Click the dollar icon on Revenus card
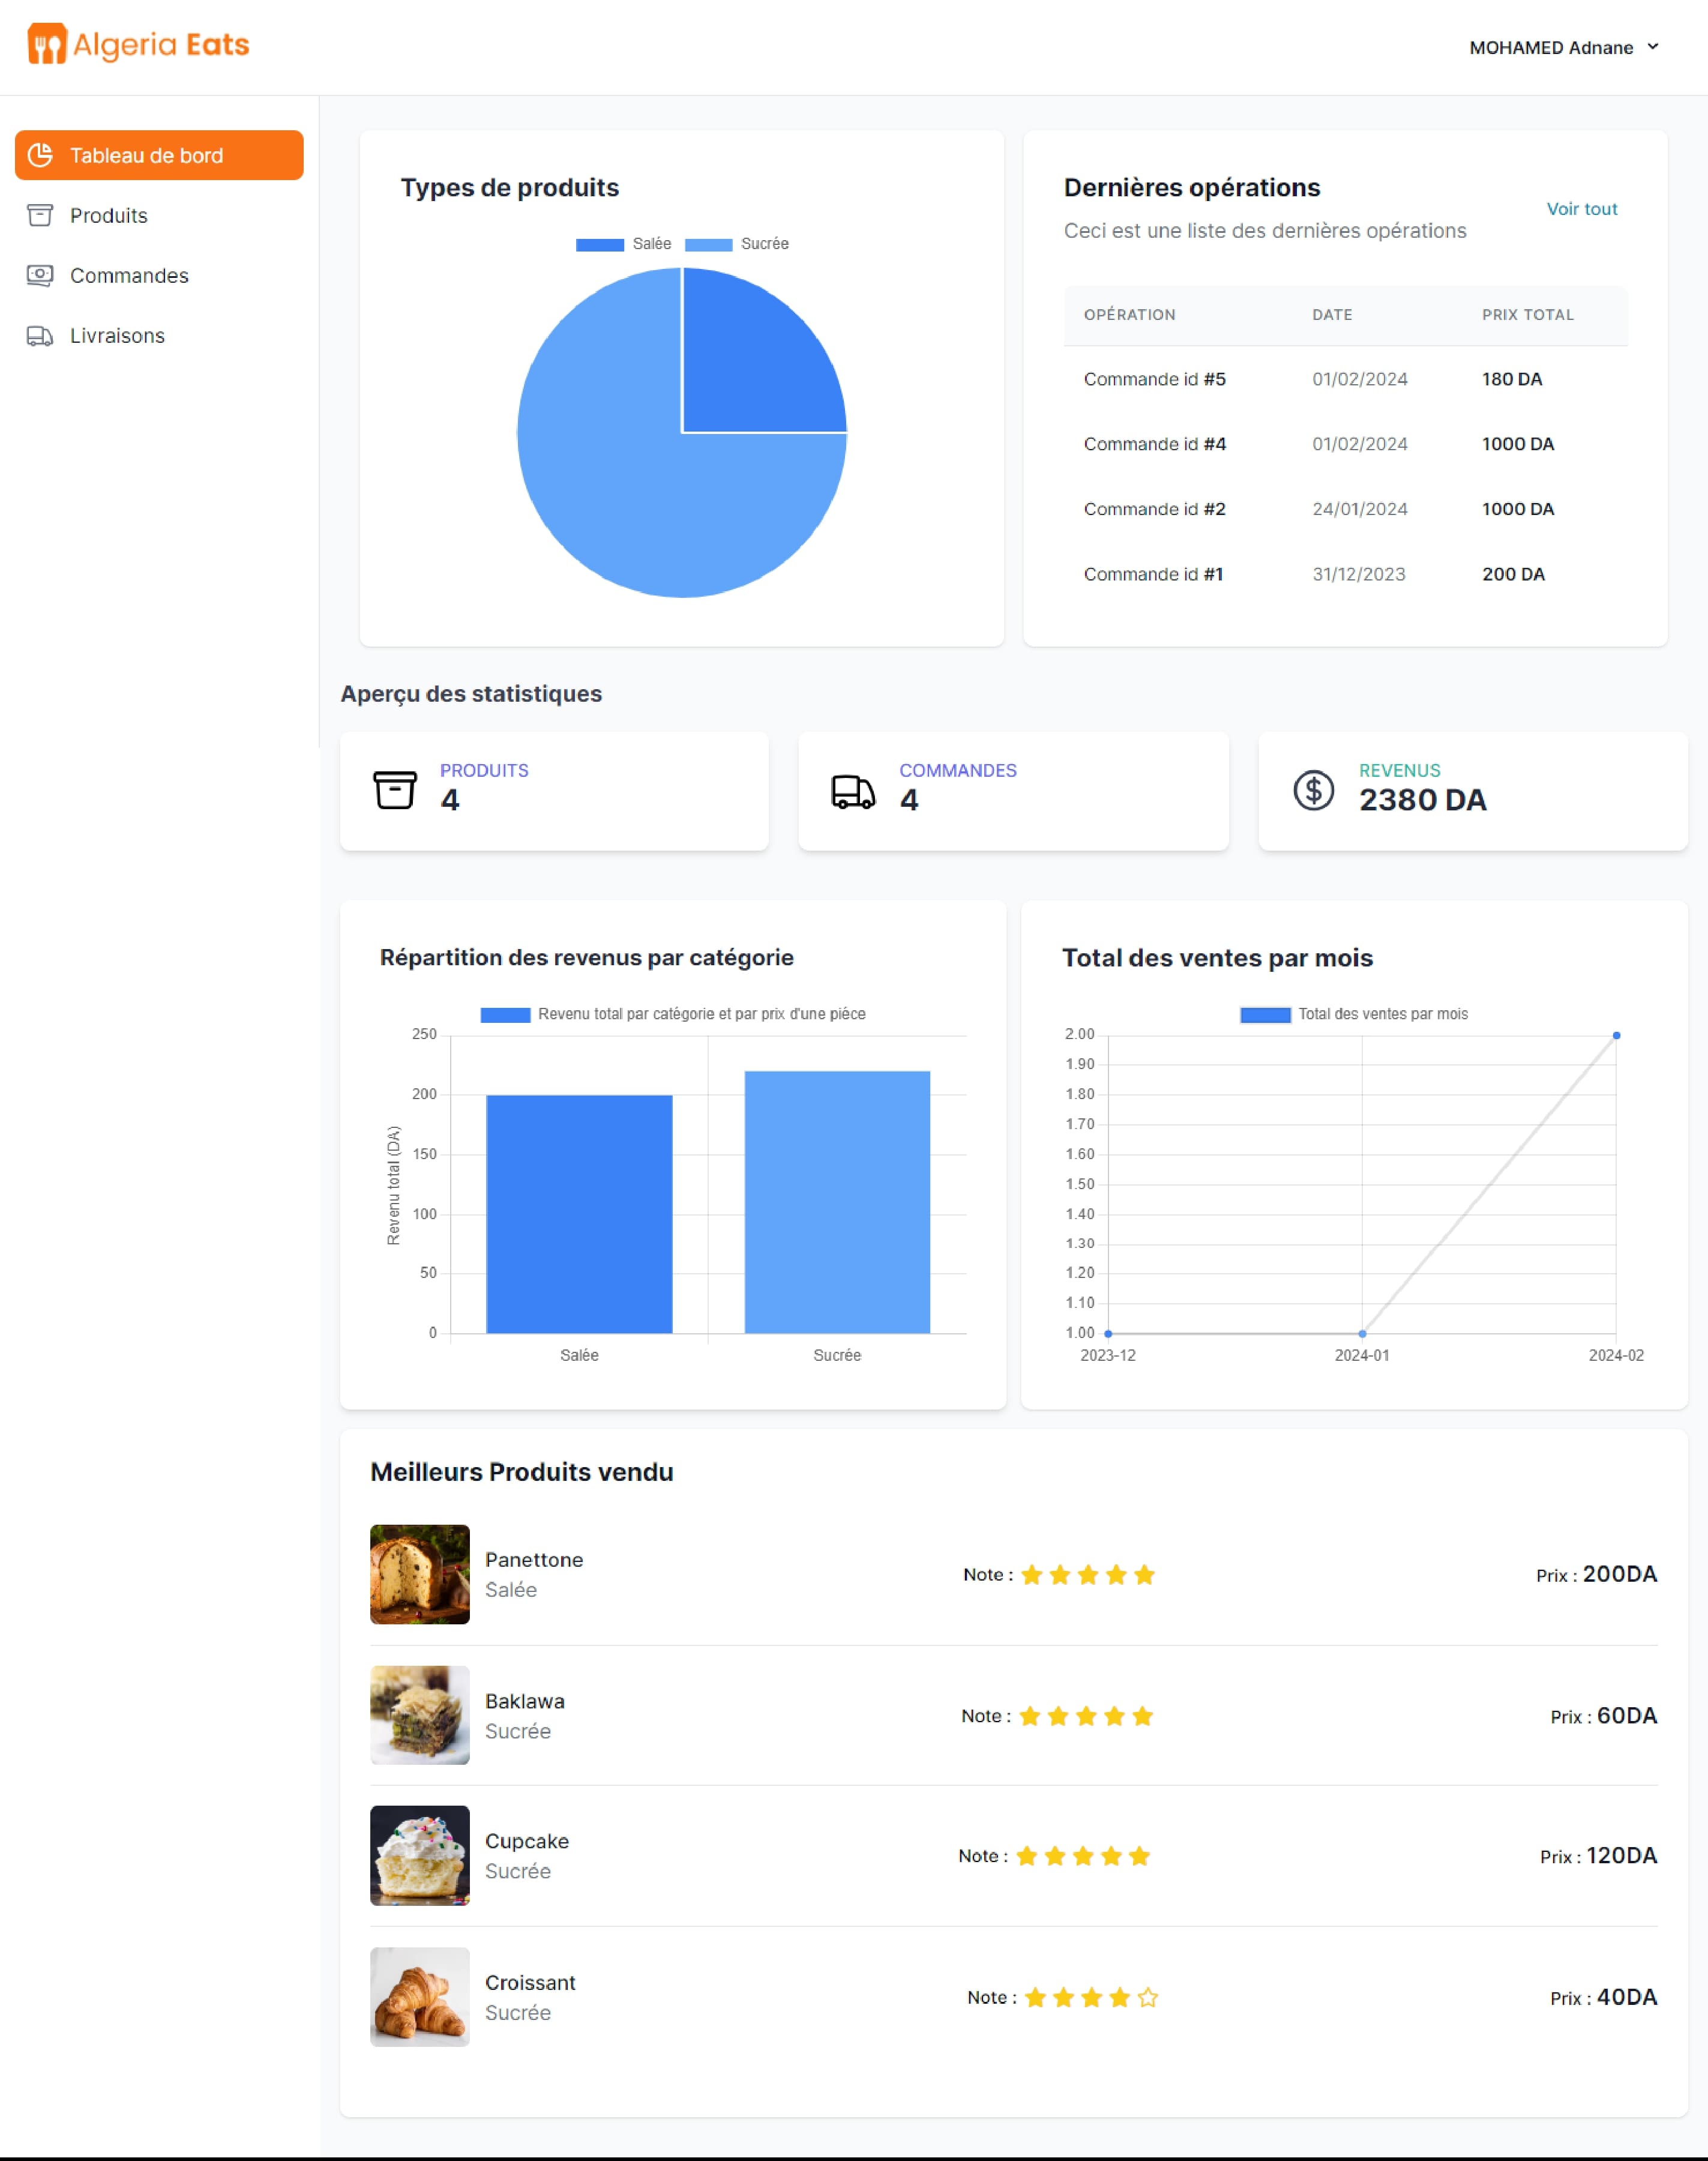The width and height of the screenshot is (1708, 2161). point(1313,790)
